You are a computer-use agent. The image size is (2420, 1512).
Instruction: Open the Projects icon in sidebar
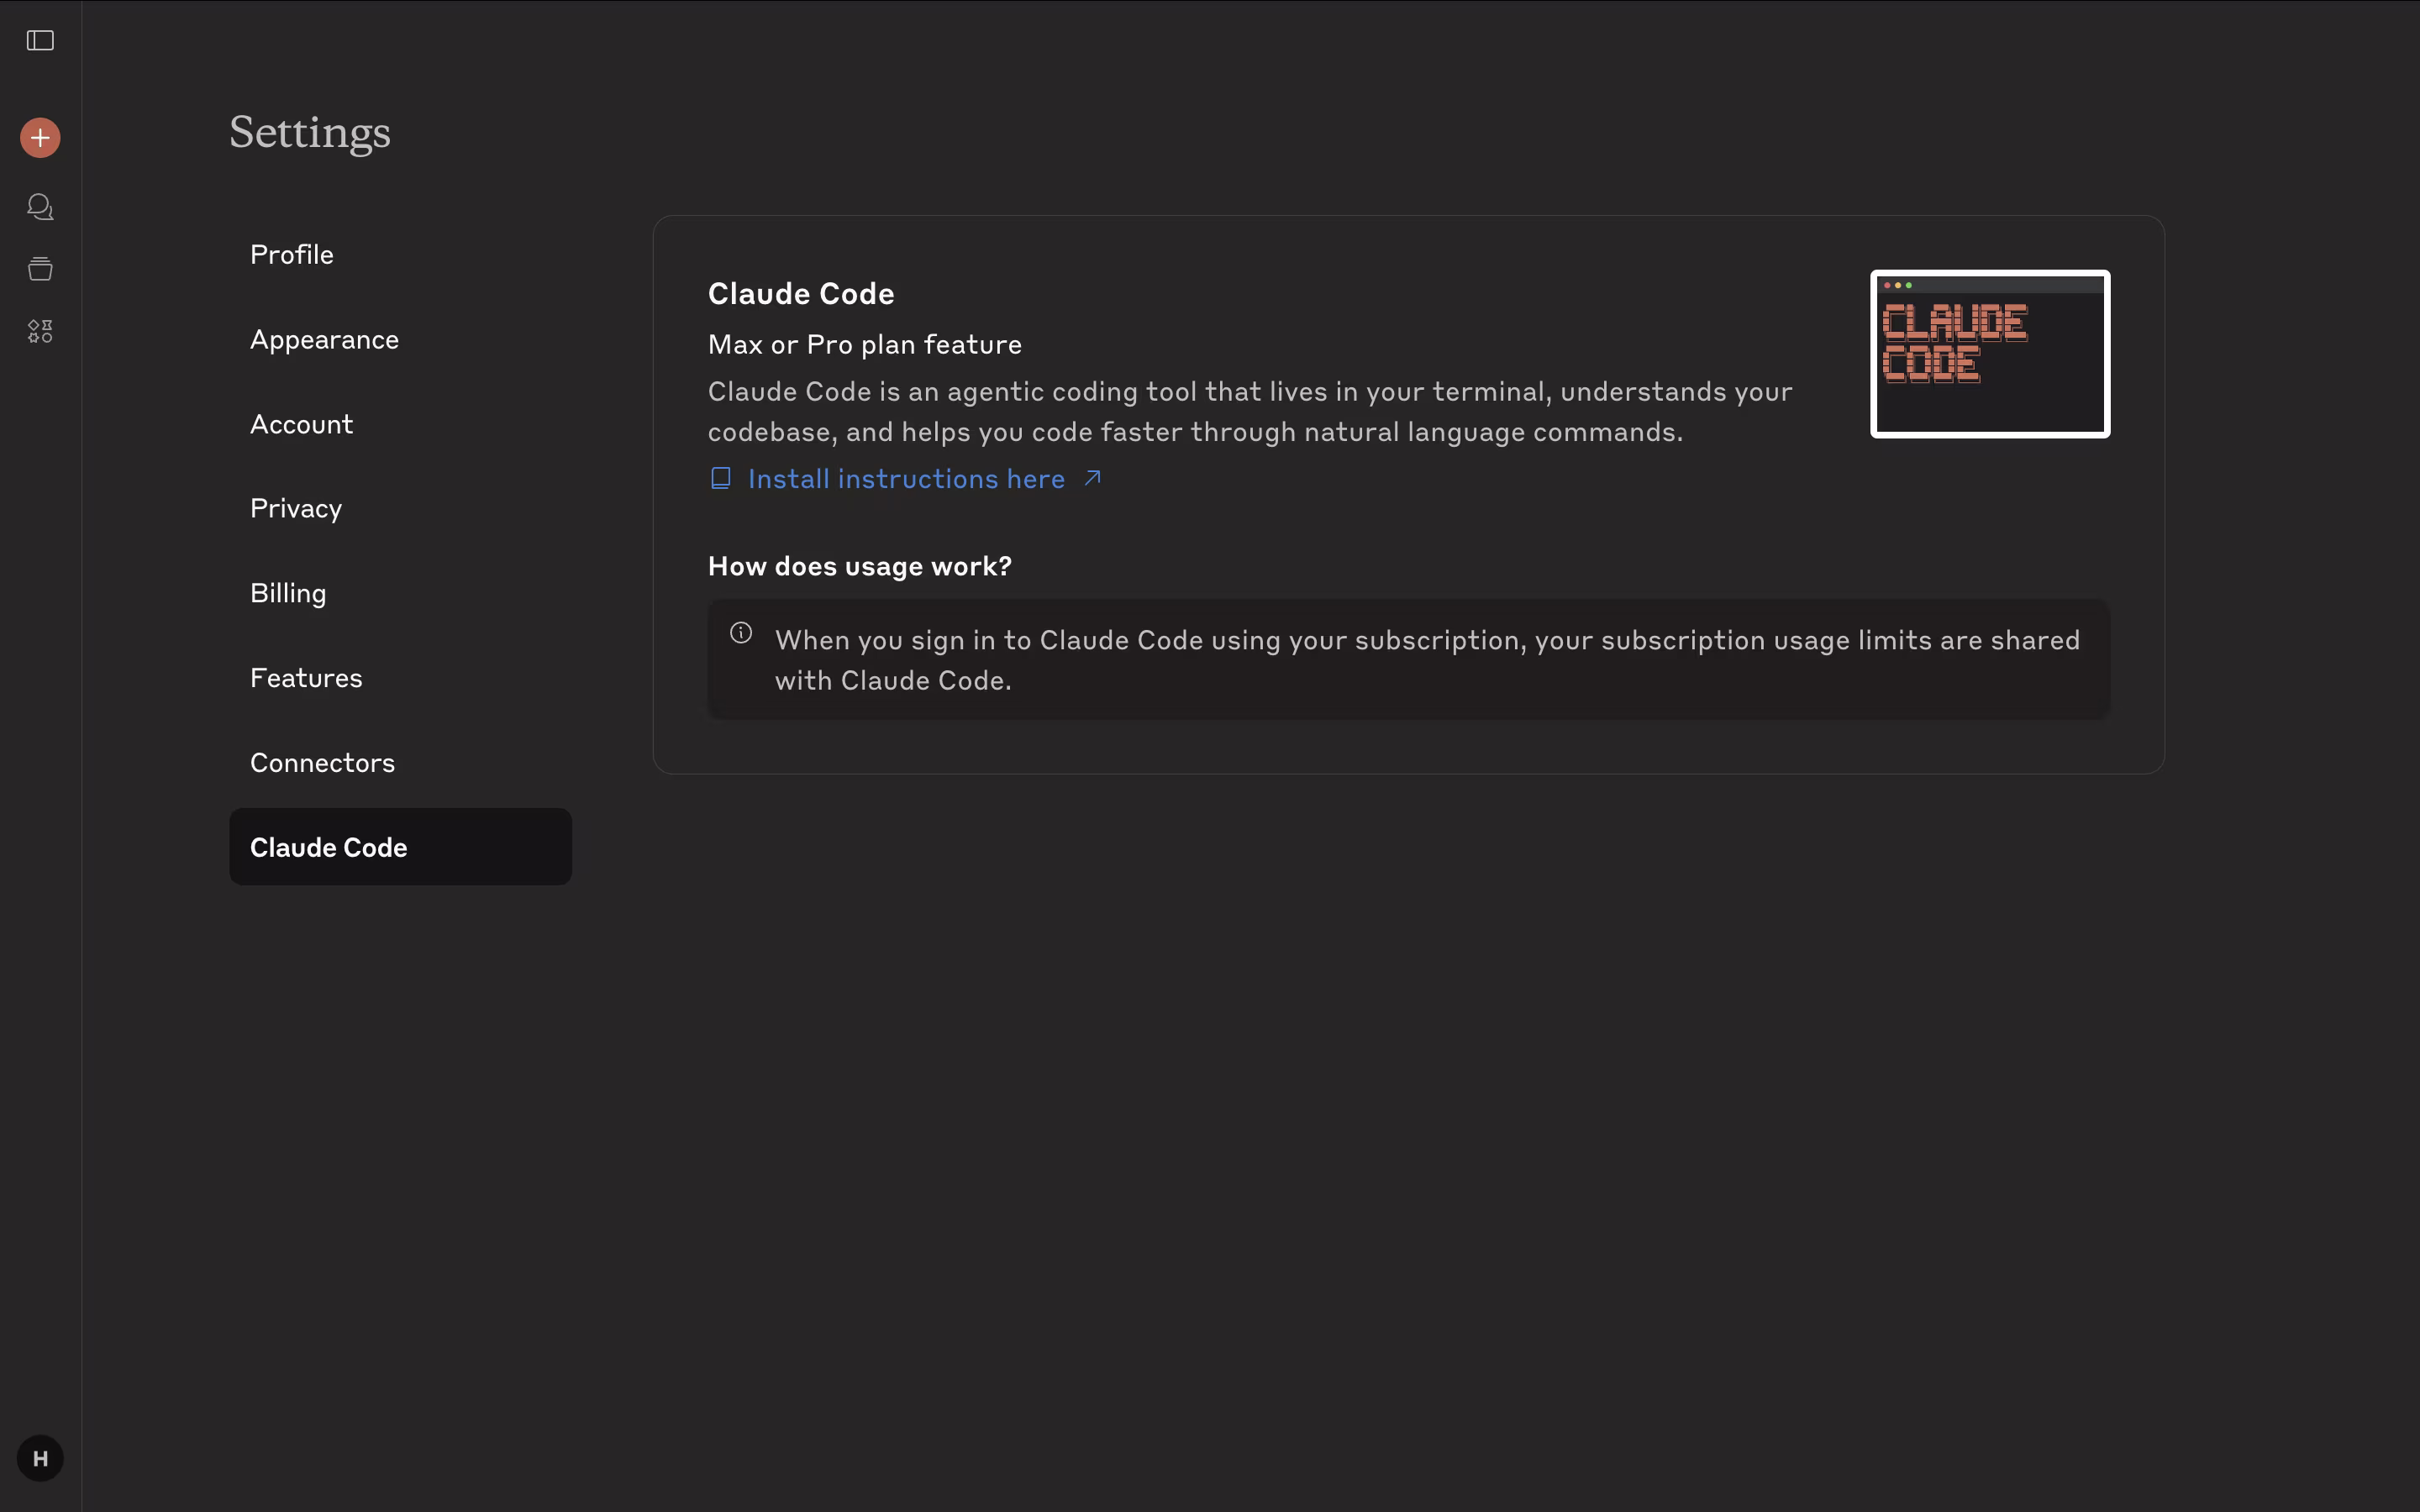pos(40,268)
